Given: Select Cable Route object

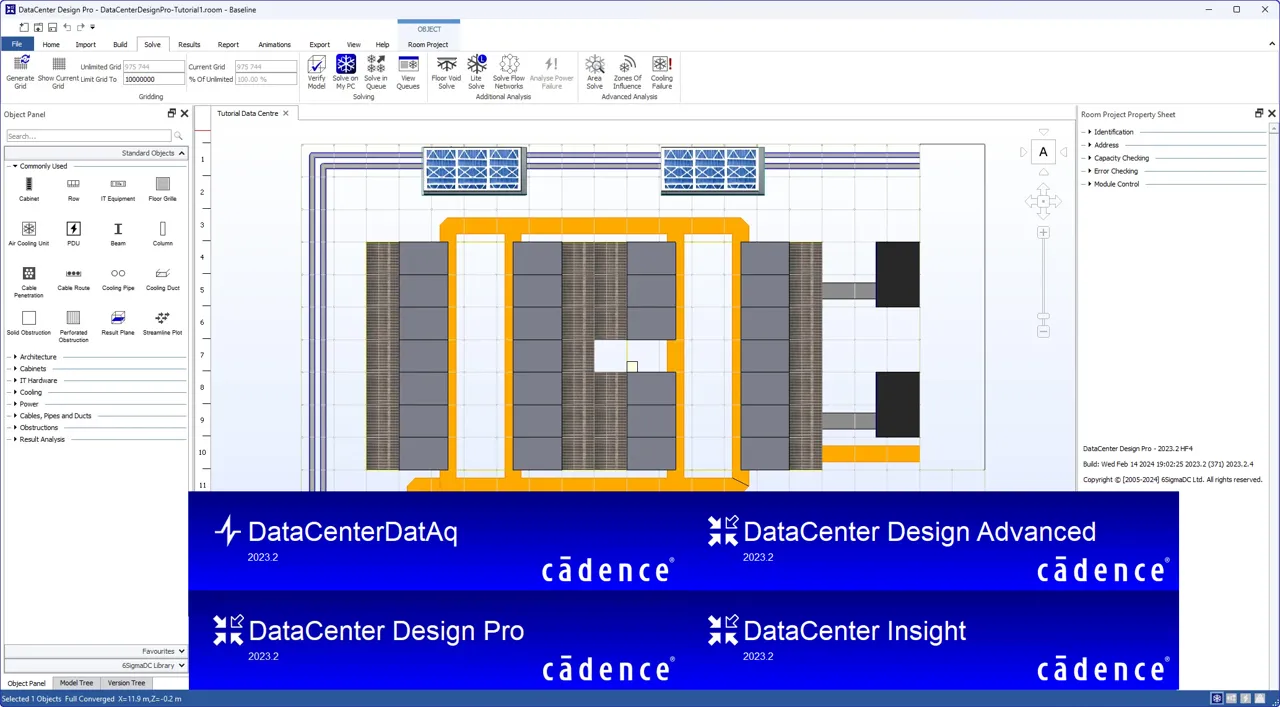Looking at the screenshot, I should [73, 279].
